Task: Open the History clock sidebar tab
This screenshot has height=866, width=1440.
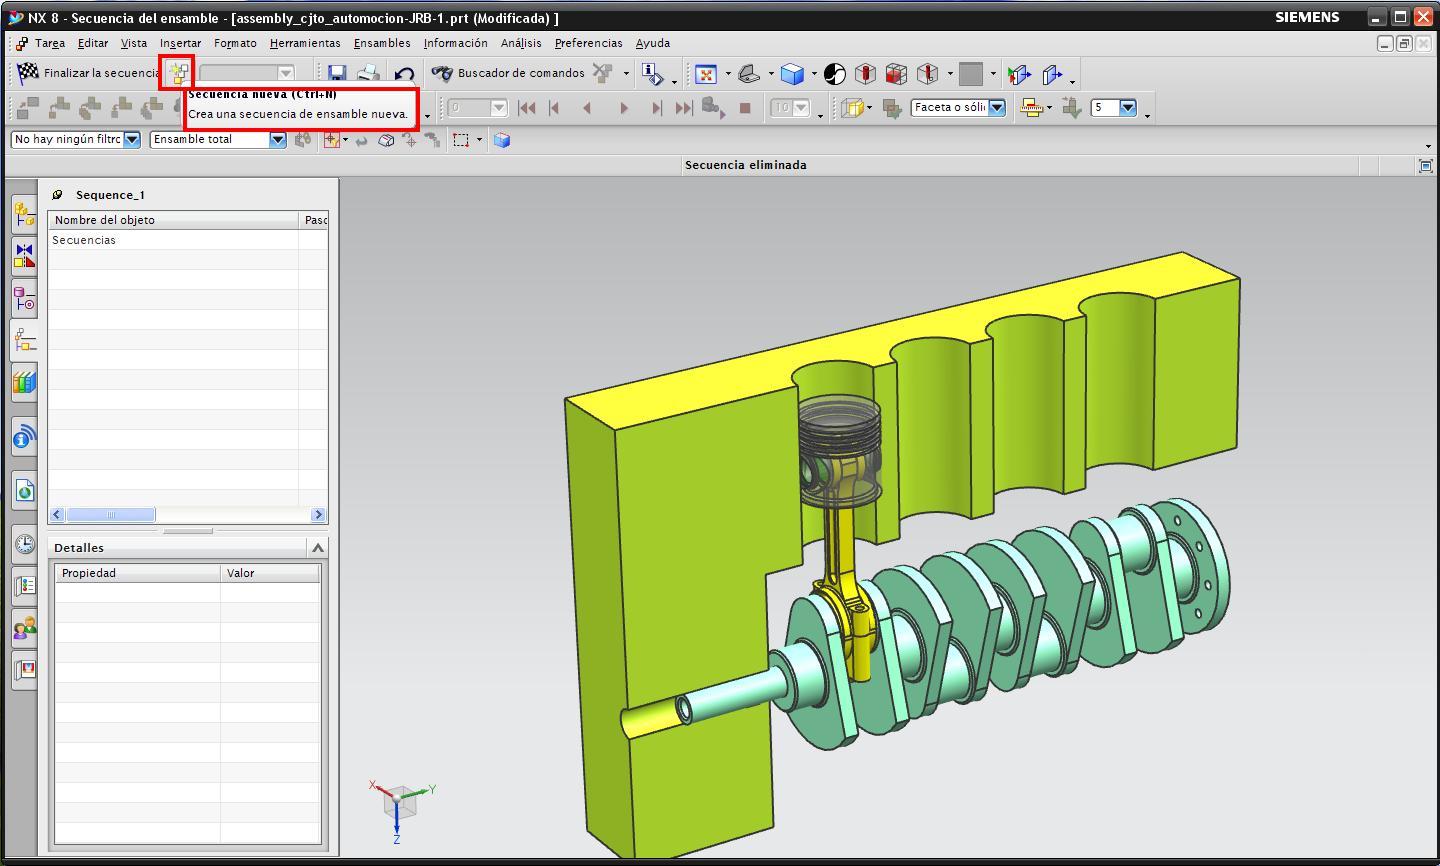Action: point(24,543)
